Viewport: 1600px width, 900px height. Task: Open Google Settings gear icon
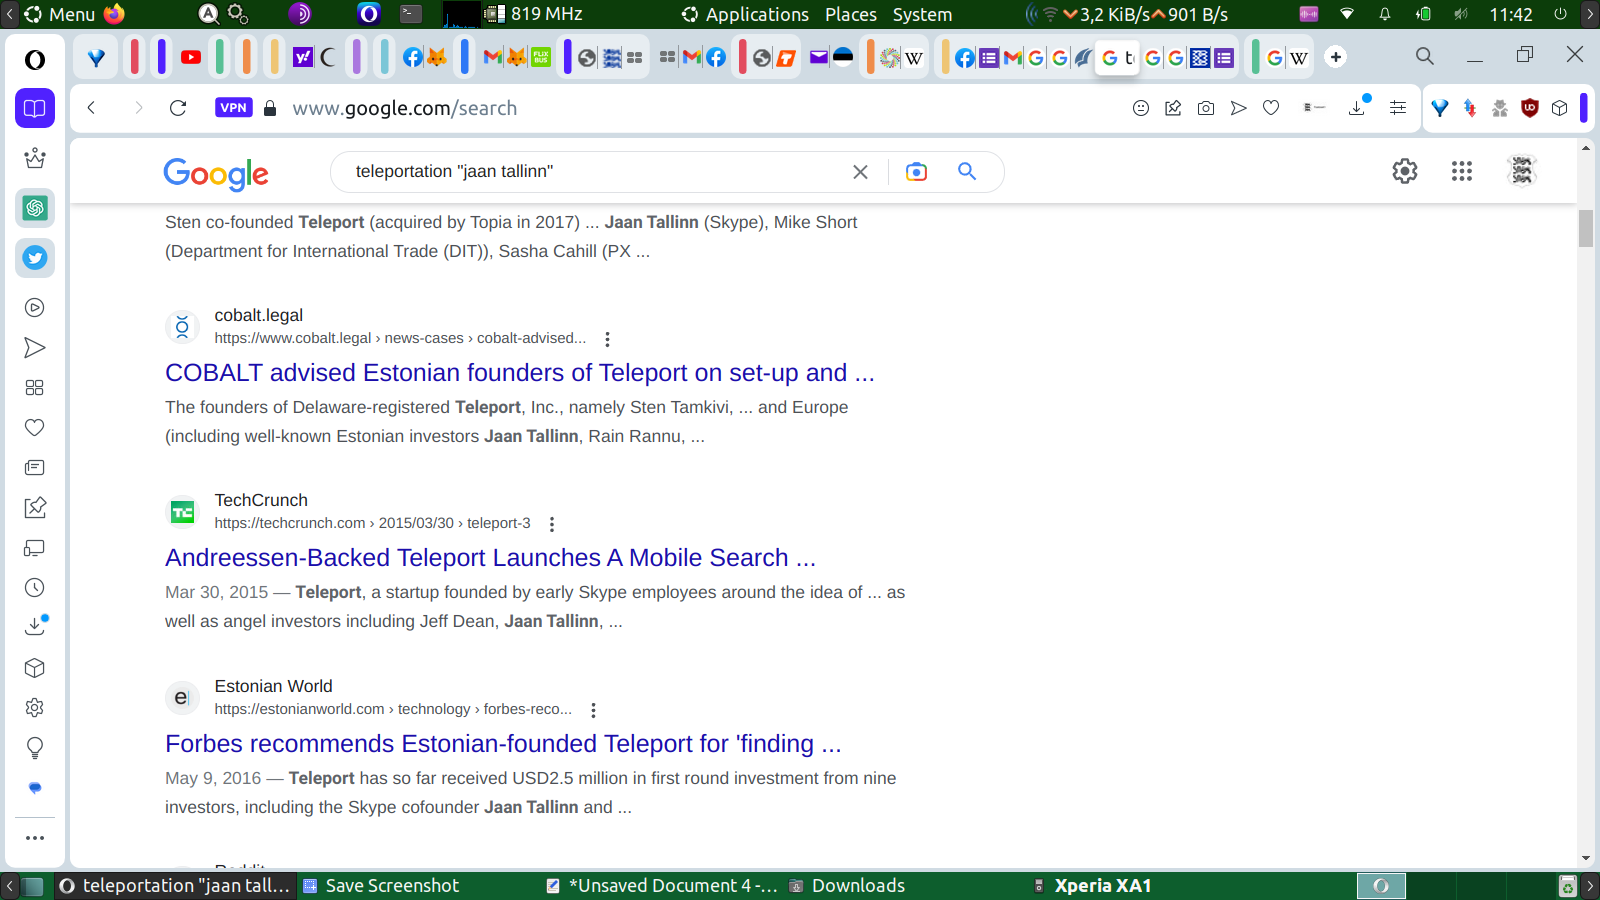1405,171
